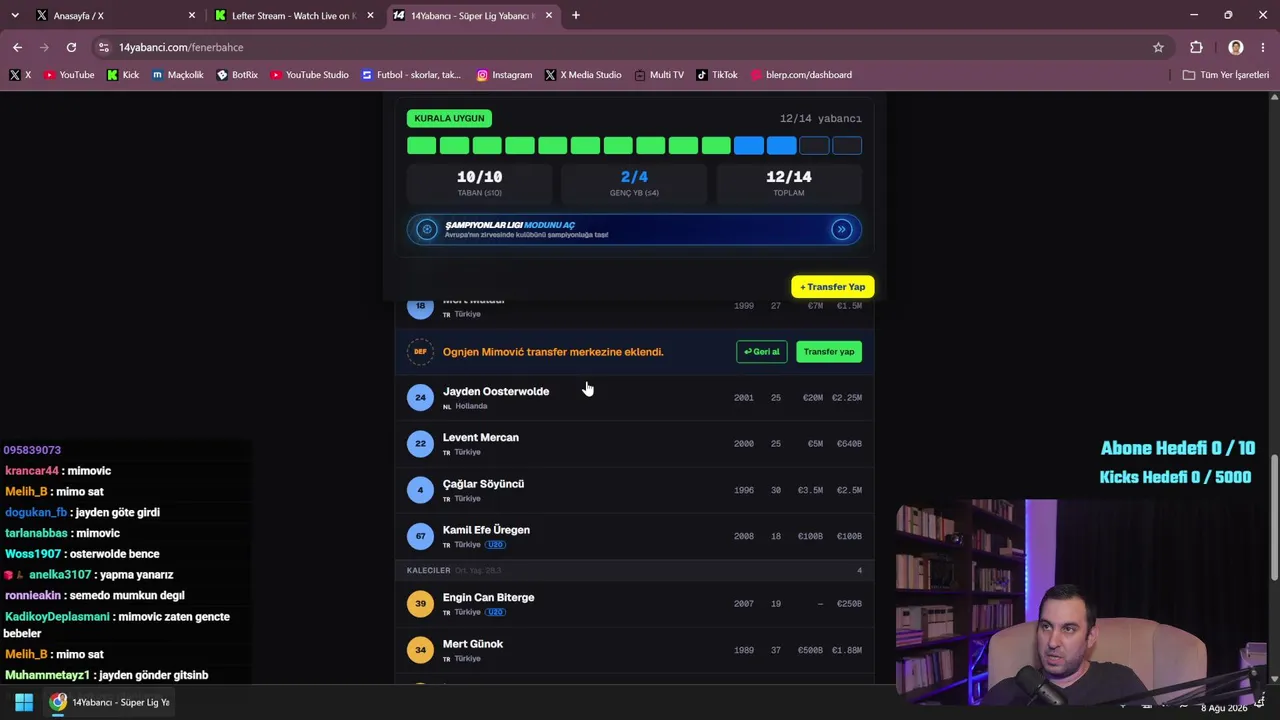
Task: Open the YouTube Studio bookmark
Action: coord(309,75)
